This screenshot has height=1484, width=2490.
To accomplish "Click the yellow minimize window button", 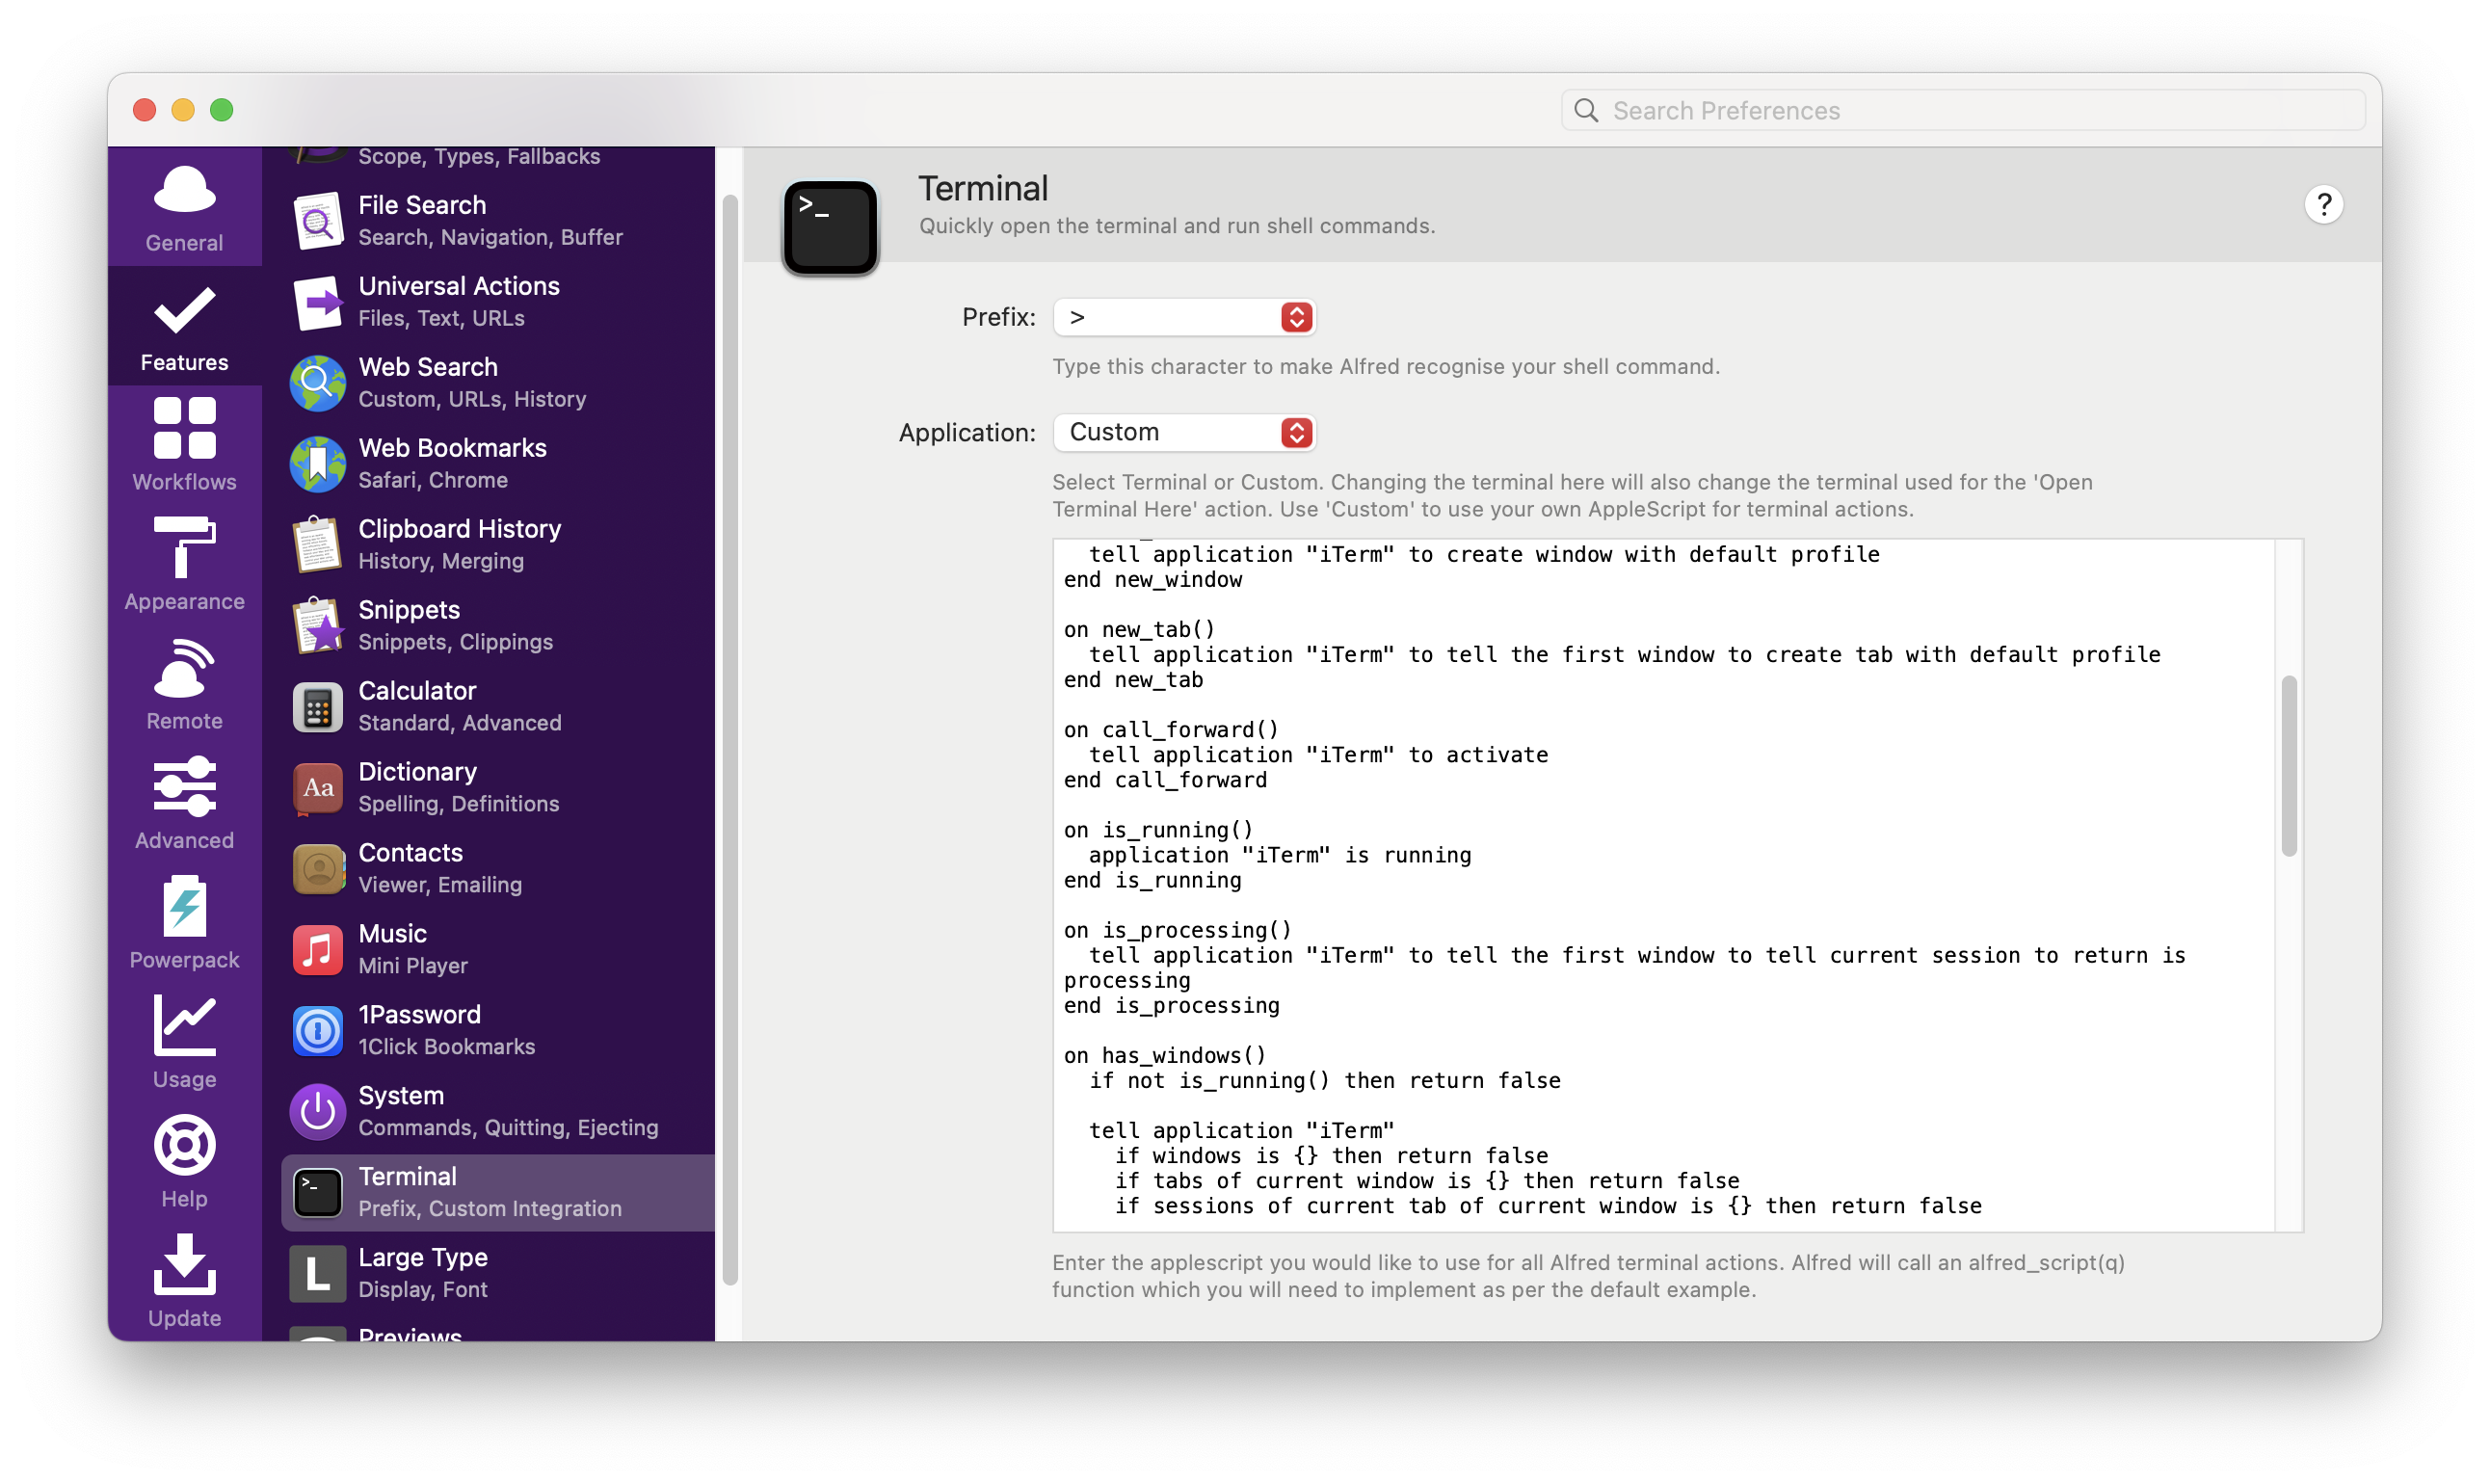I will (x=183, y=110).
